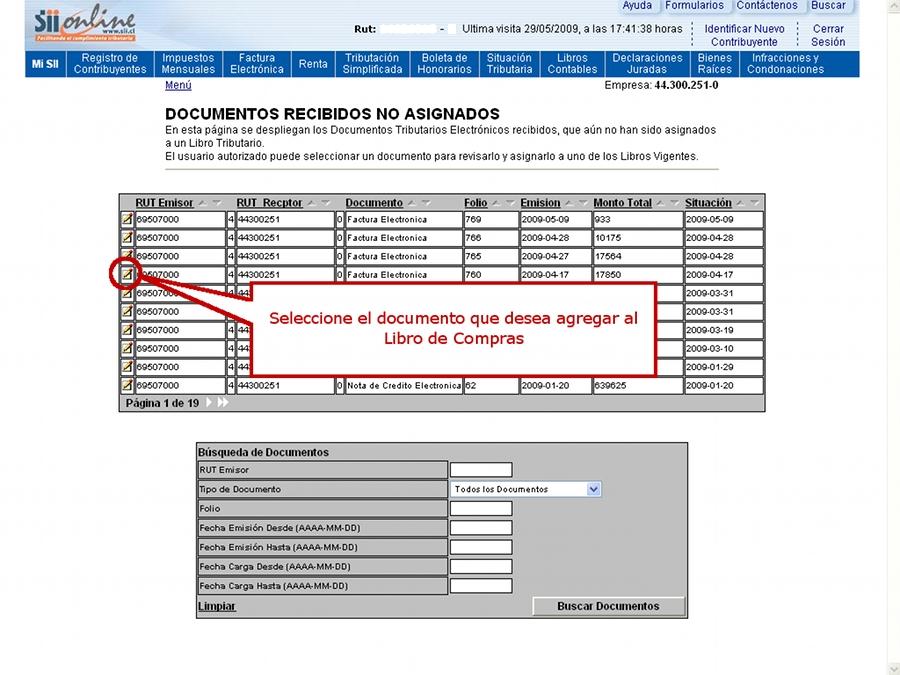
Task: Sort Folio column descending arrow
Action: pyautogui.click(x=510, y=203)
